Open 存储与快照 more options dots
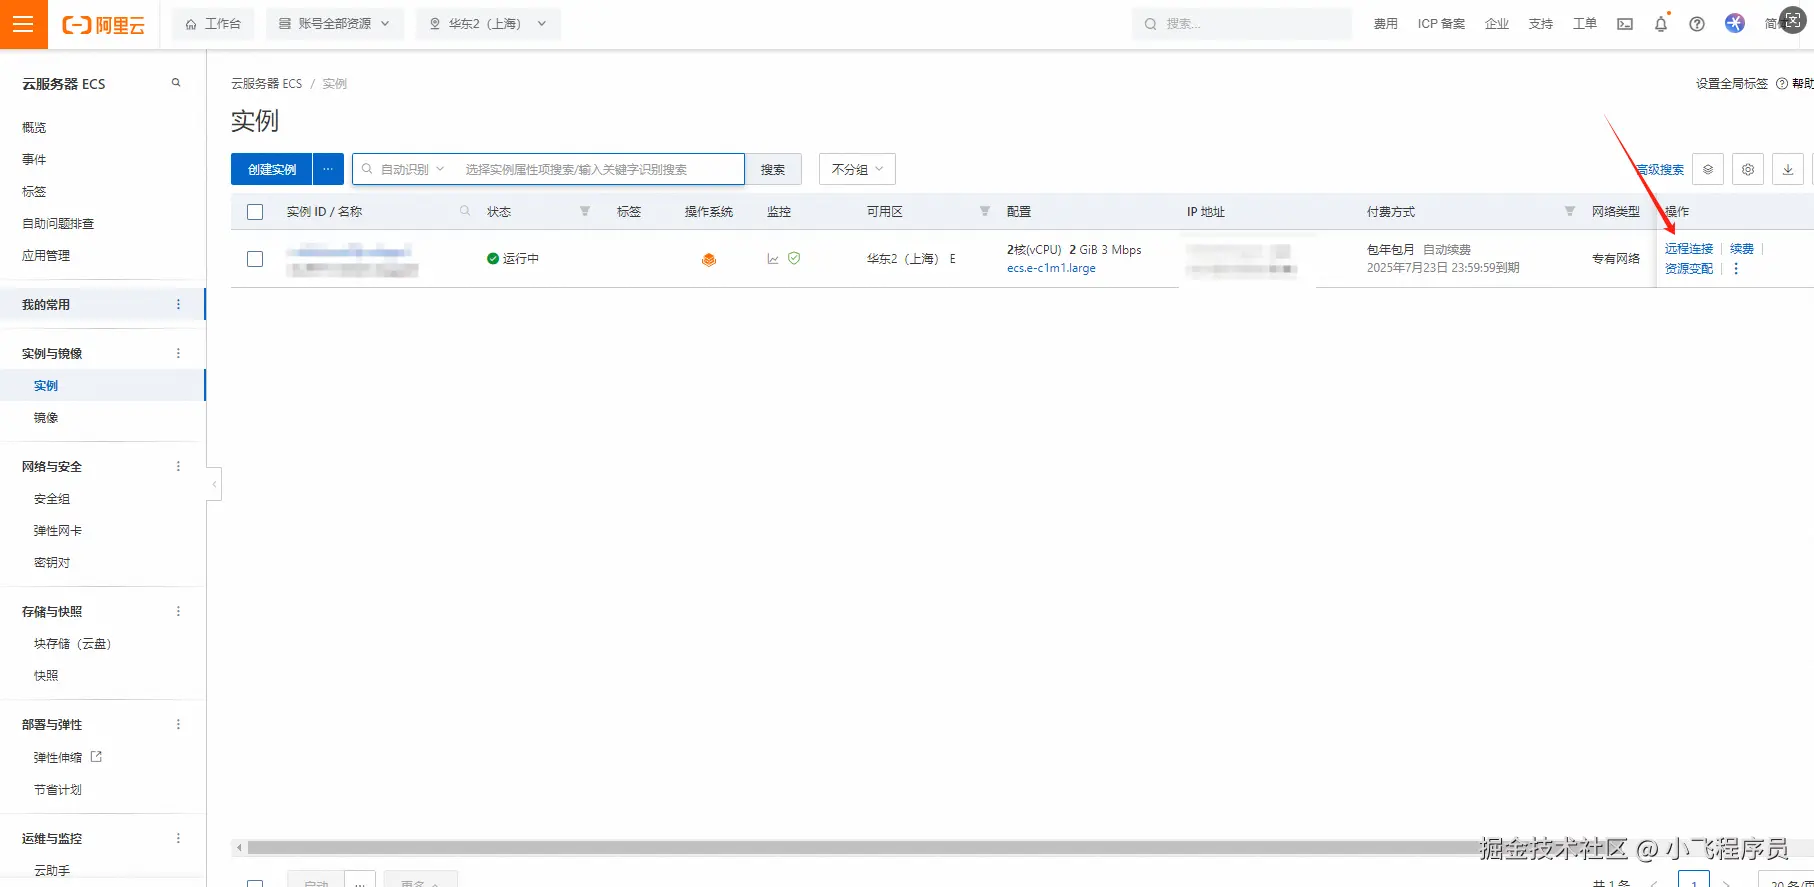This screenshot has height=887, width=1814. pos(179,611)
